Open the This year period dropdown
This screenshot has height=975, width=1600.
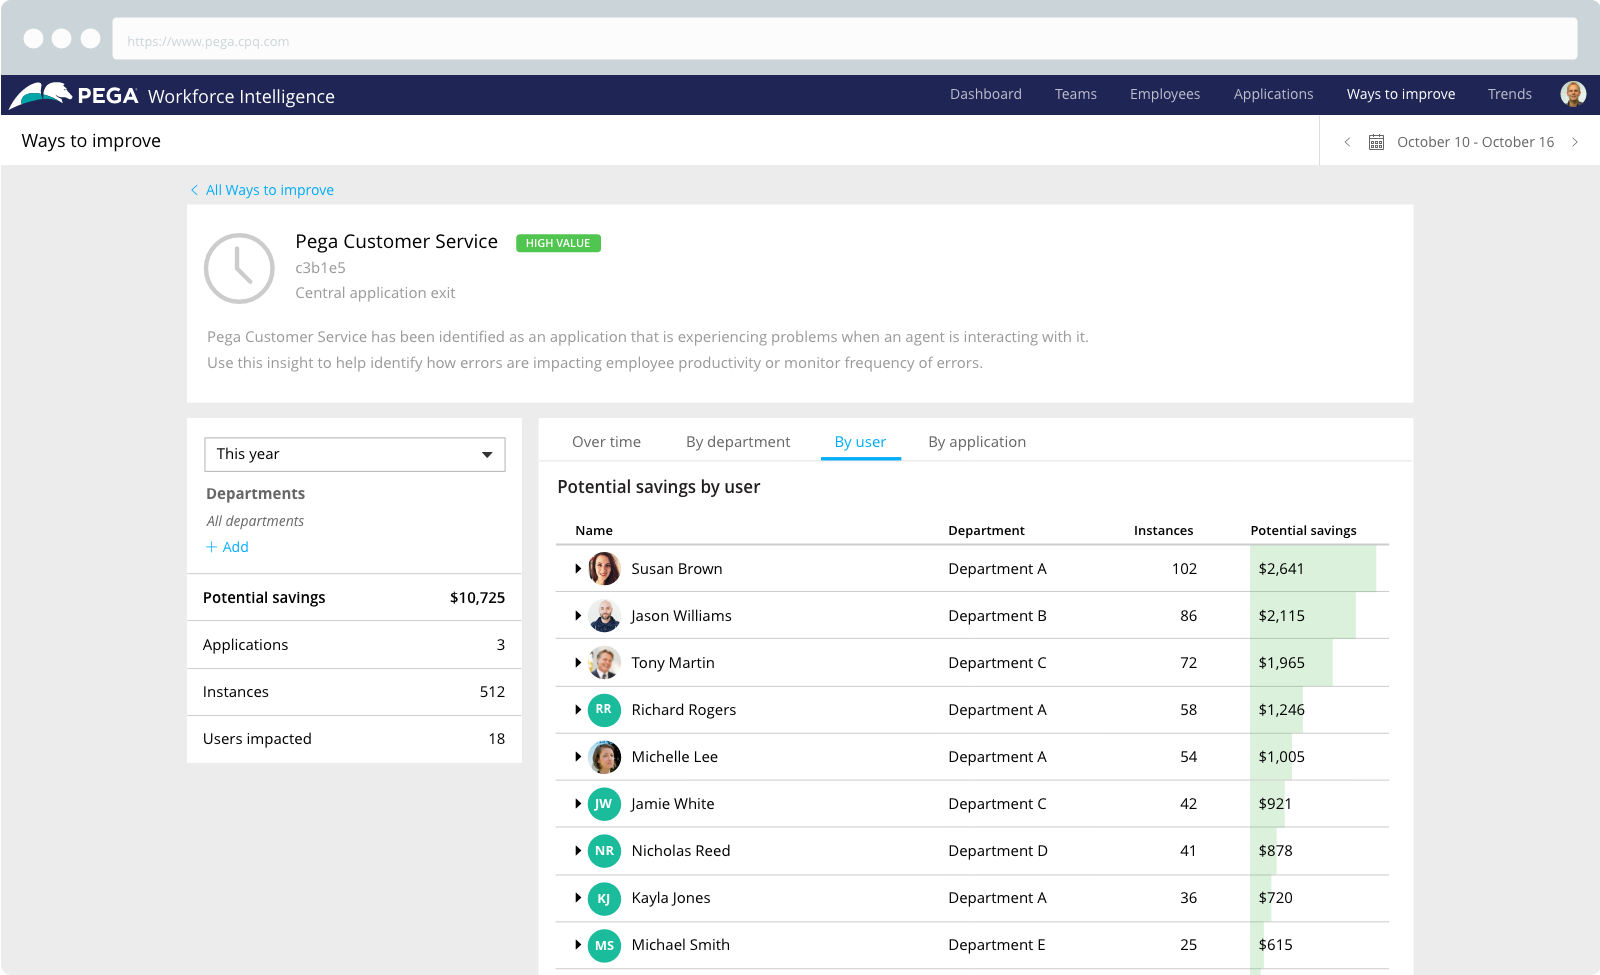[355, 454]
